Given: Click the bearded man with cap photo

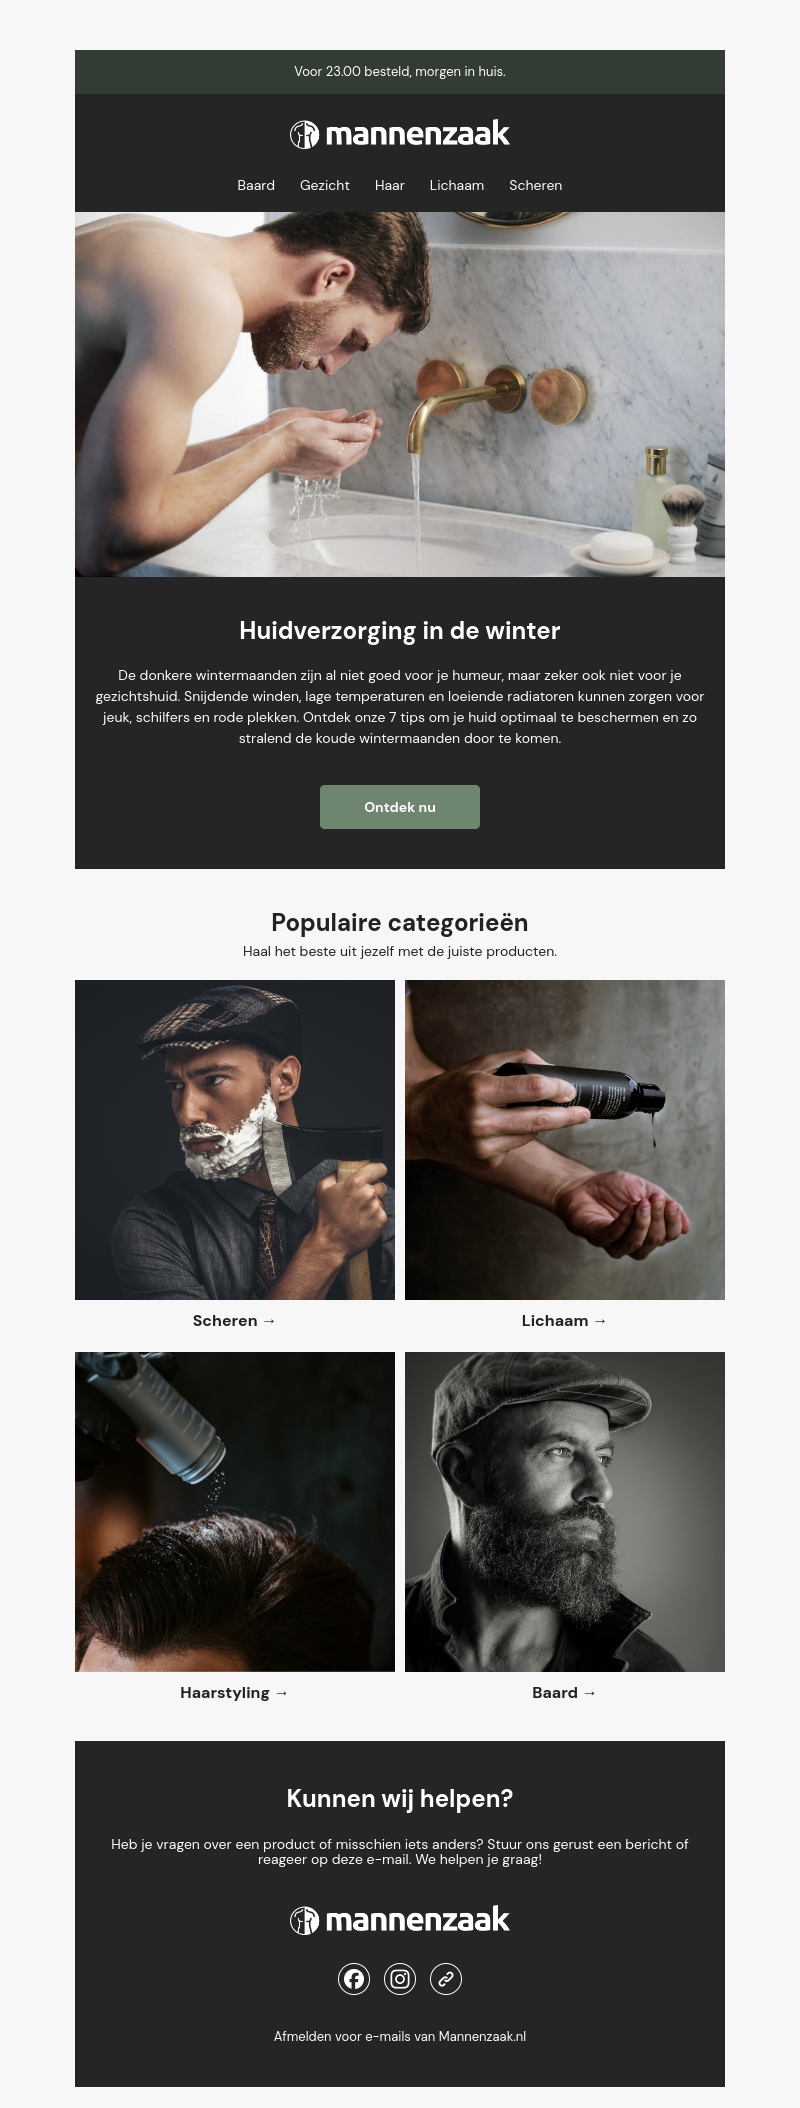Looking at the screenshot, I should click(x=565, y=1512).
